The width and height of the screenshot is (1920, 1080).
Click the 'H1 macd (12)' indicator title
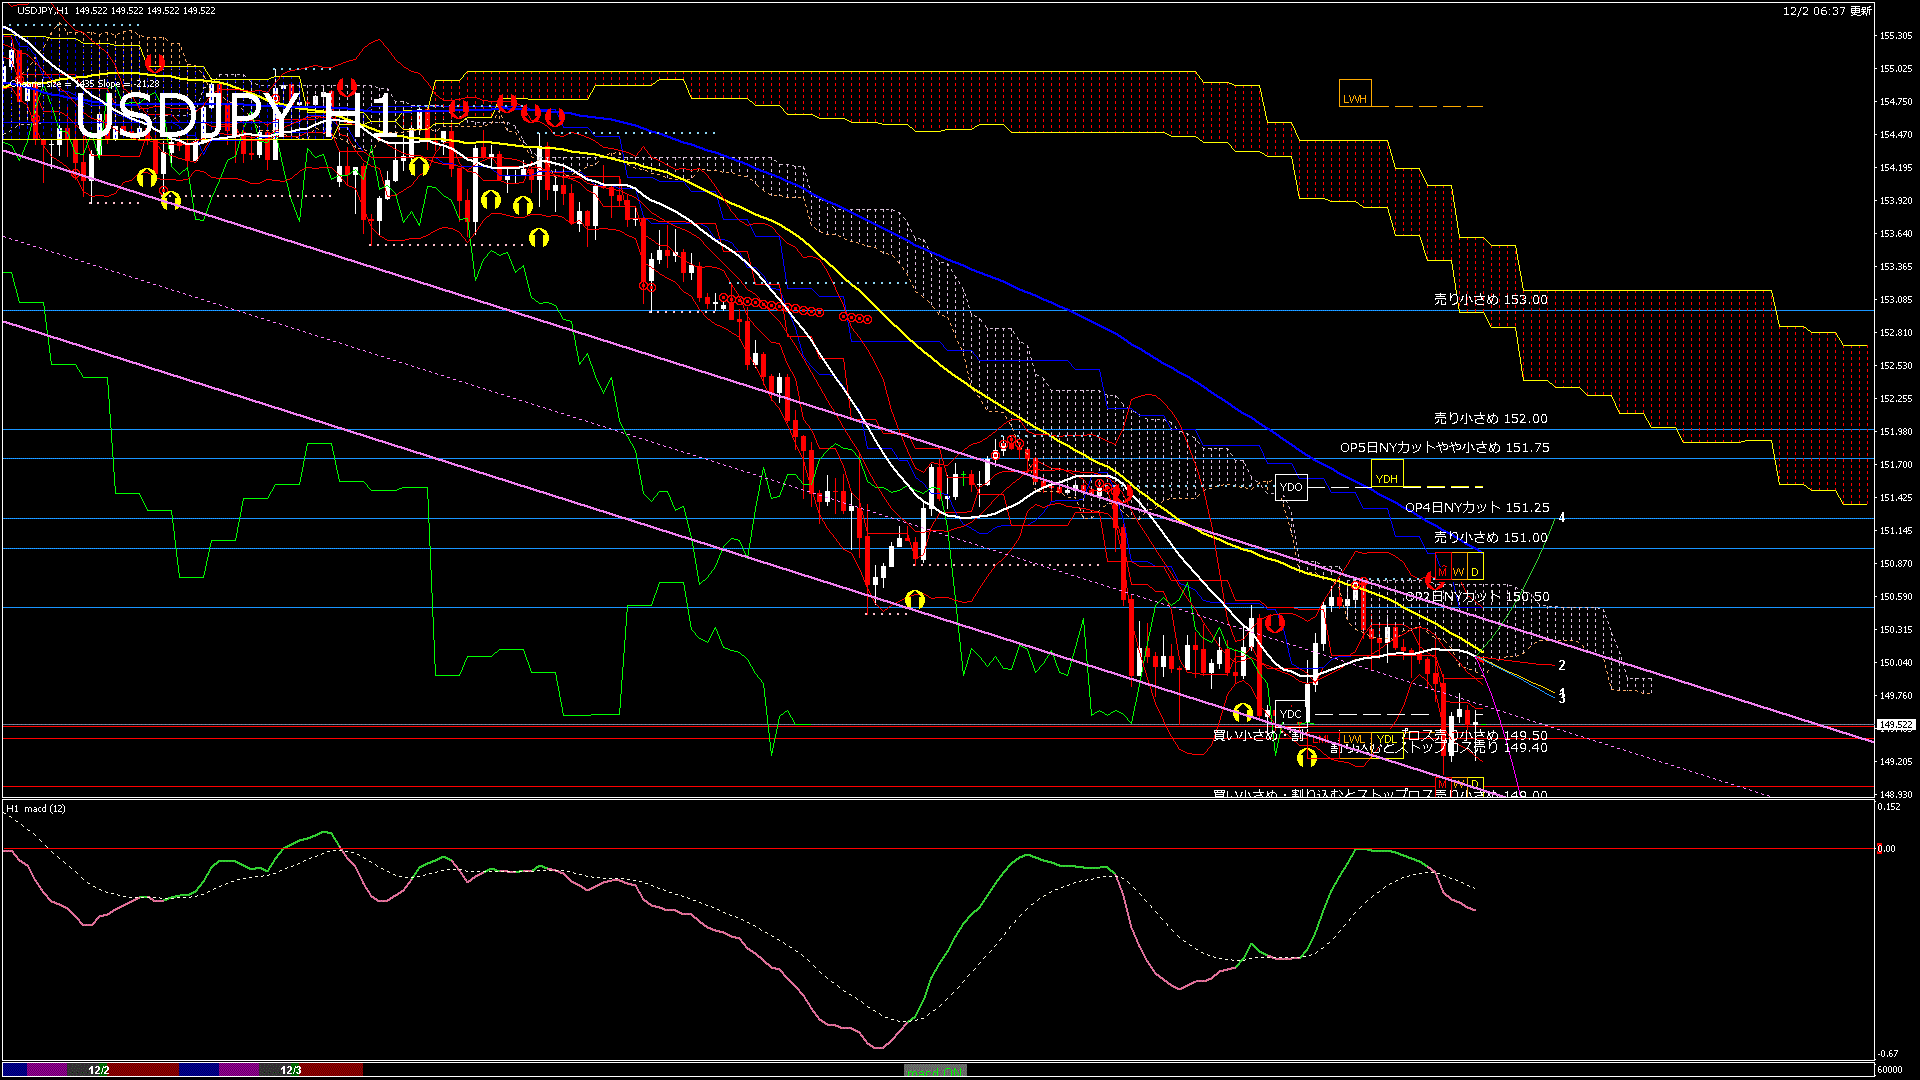37,808
